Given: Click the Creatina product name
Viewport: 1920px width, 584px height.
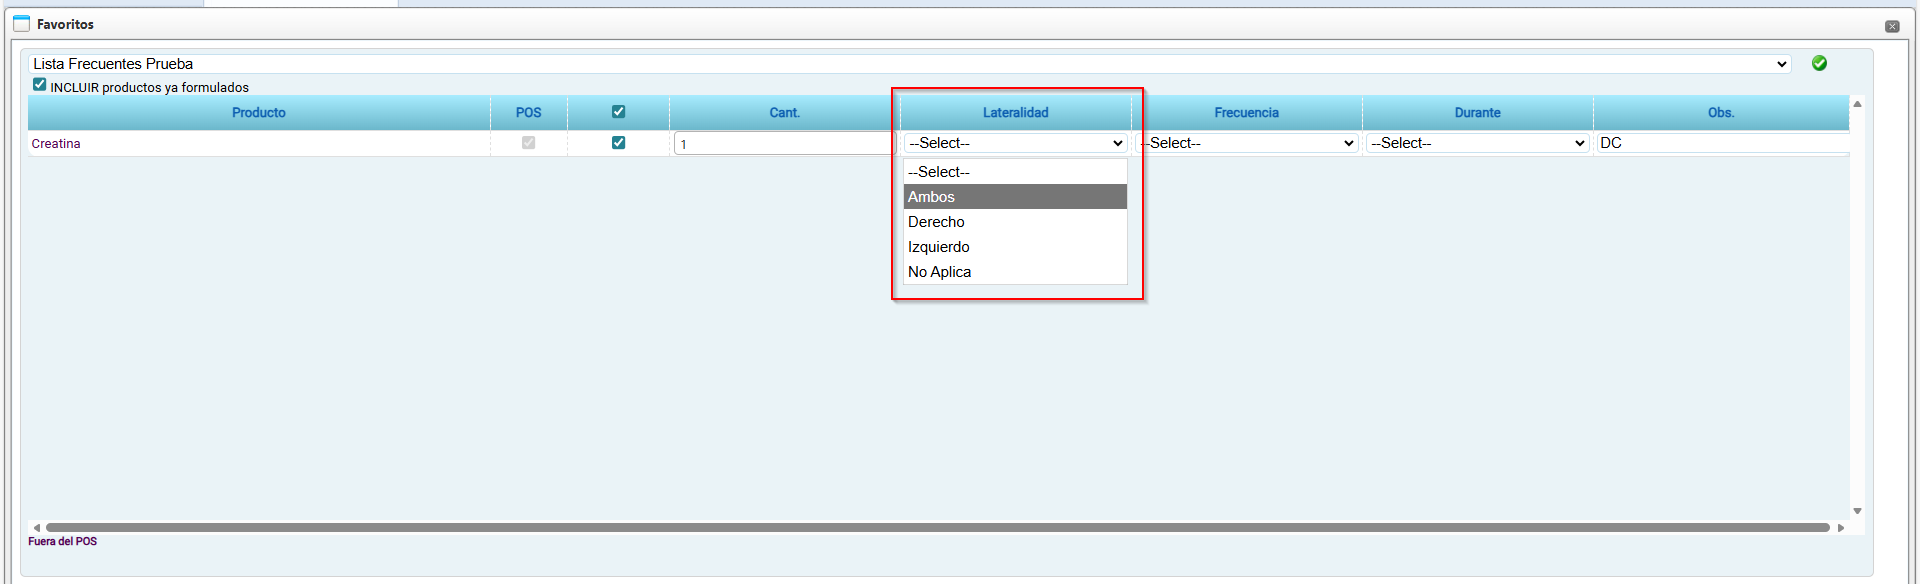Looking at the screenshot, I should point(56,144).
